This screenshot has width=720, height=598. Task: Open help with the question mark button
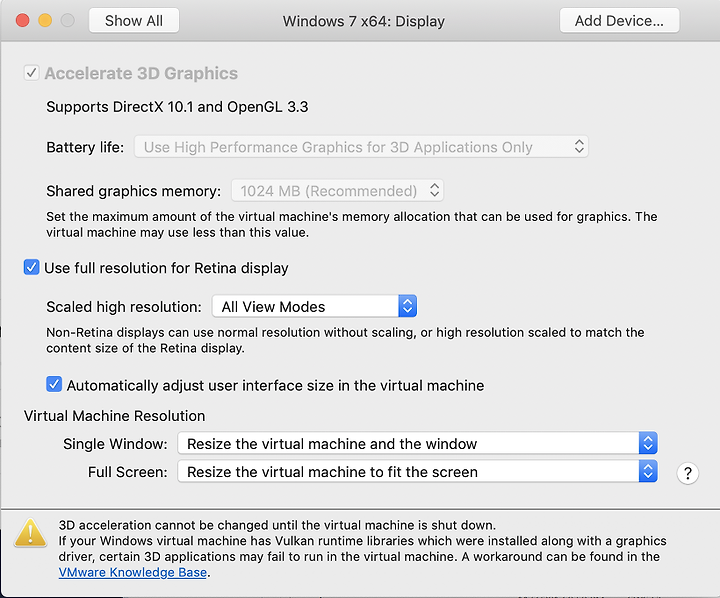[x=687, y=473]
